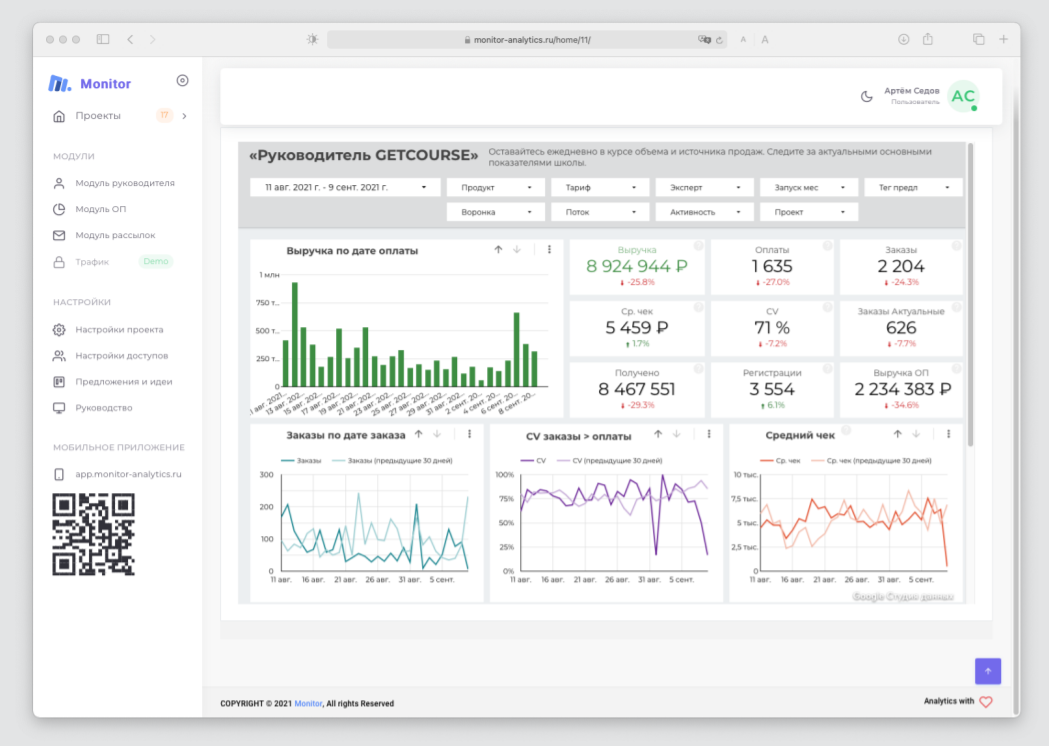This screenshot has height=746, width=1049.
Task: Open the Monitor link in footer
Action: coord(308,704)
